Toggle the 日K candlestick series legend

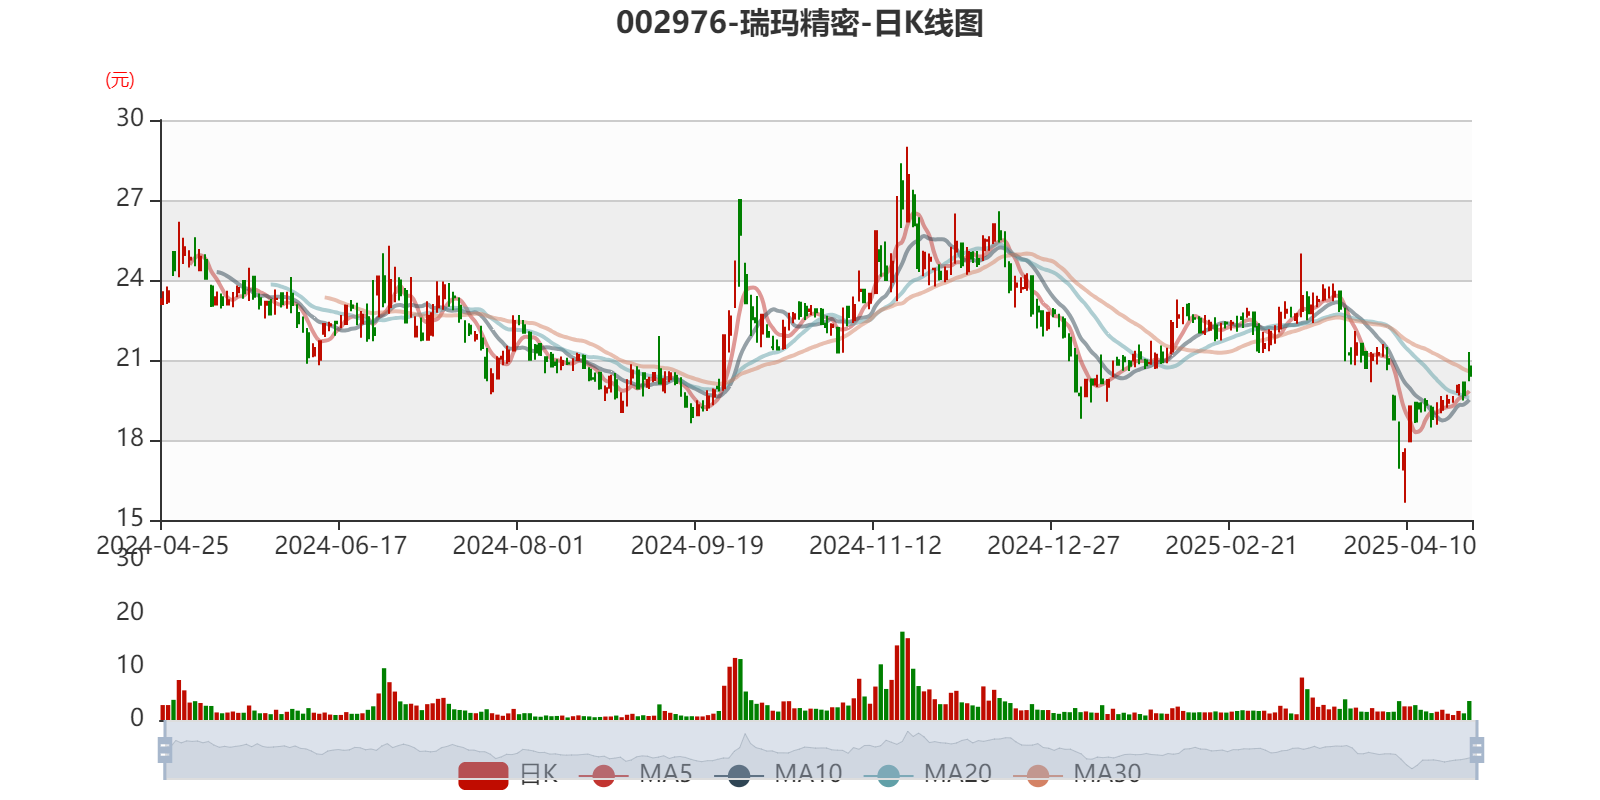(x=508, y=774)
